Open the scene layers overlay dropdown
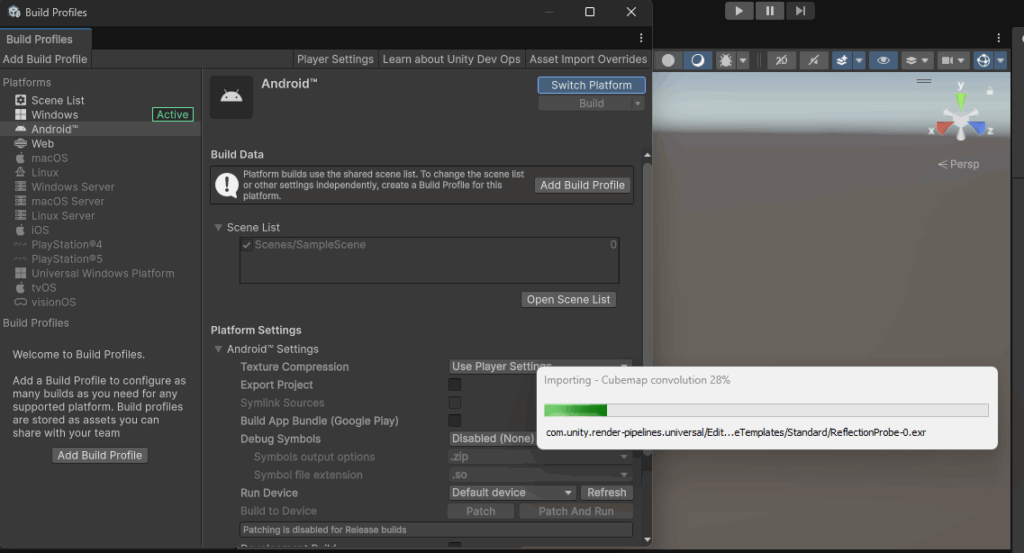The image size is (1024, 553). click(x=917, y=60)
